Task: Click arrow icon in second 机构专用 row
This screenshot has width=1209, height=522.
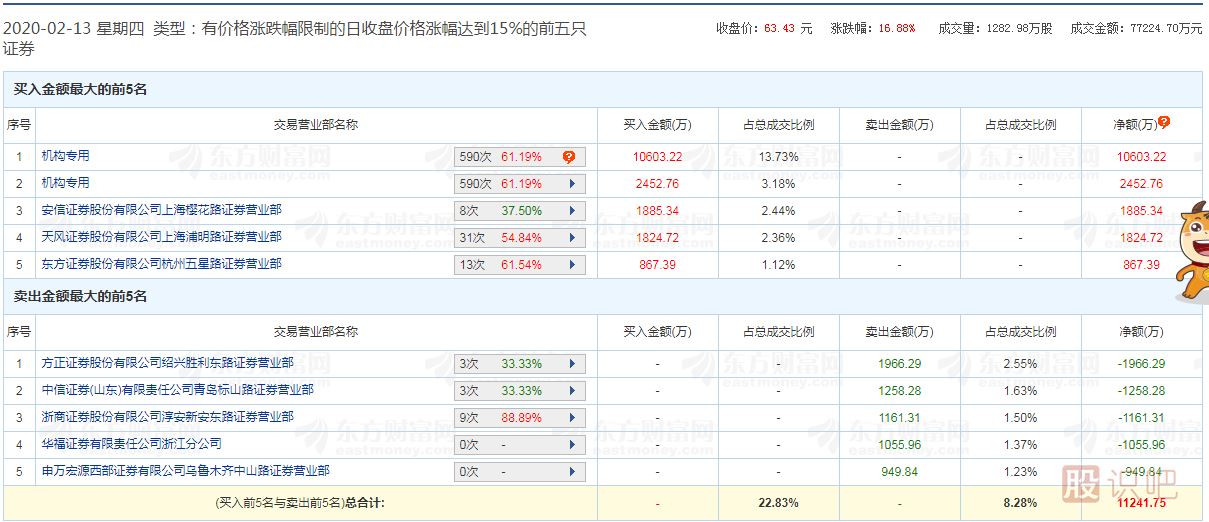Action: coord(572,184)
